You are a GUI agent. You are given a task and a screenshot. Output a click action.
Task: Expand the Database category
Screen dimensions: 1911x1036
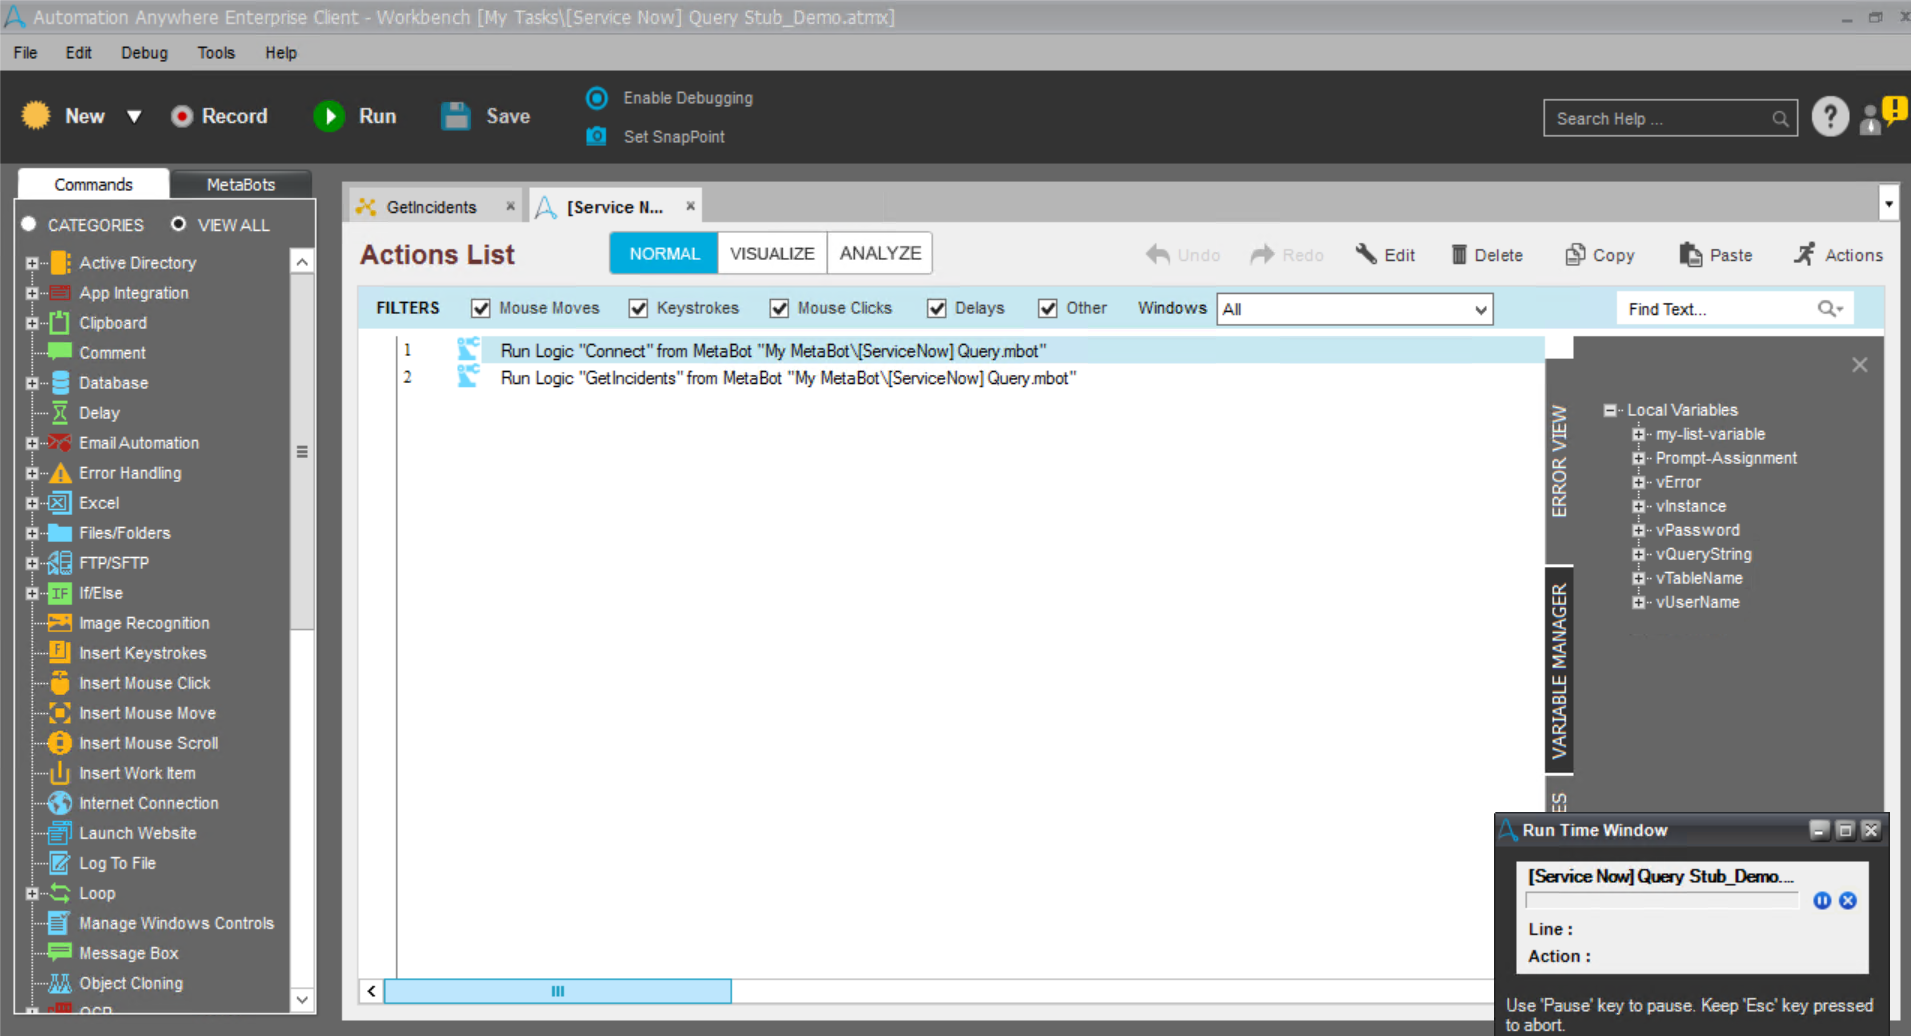click(x=32, y=383)
